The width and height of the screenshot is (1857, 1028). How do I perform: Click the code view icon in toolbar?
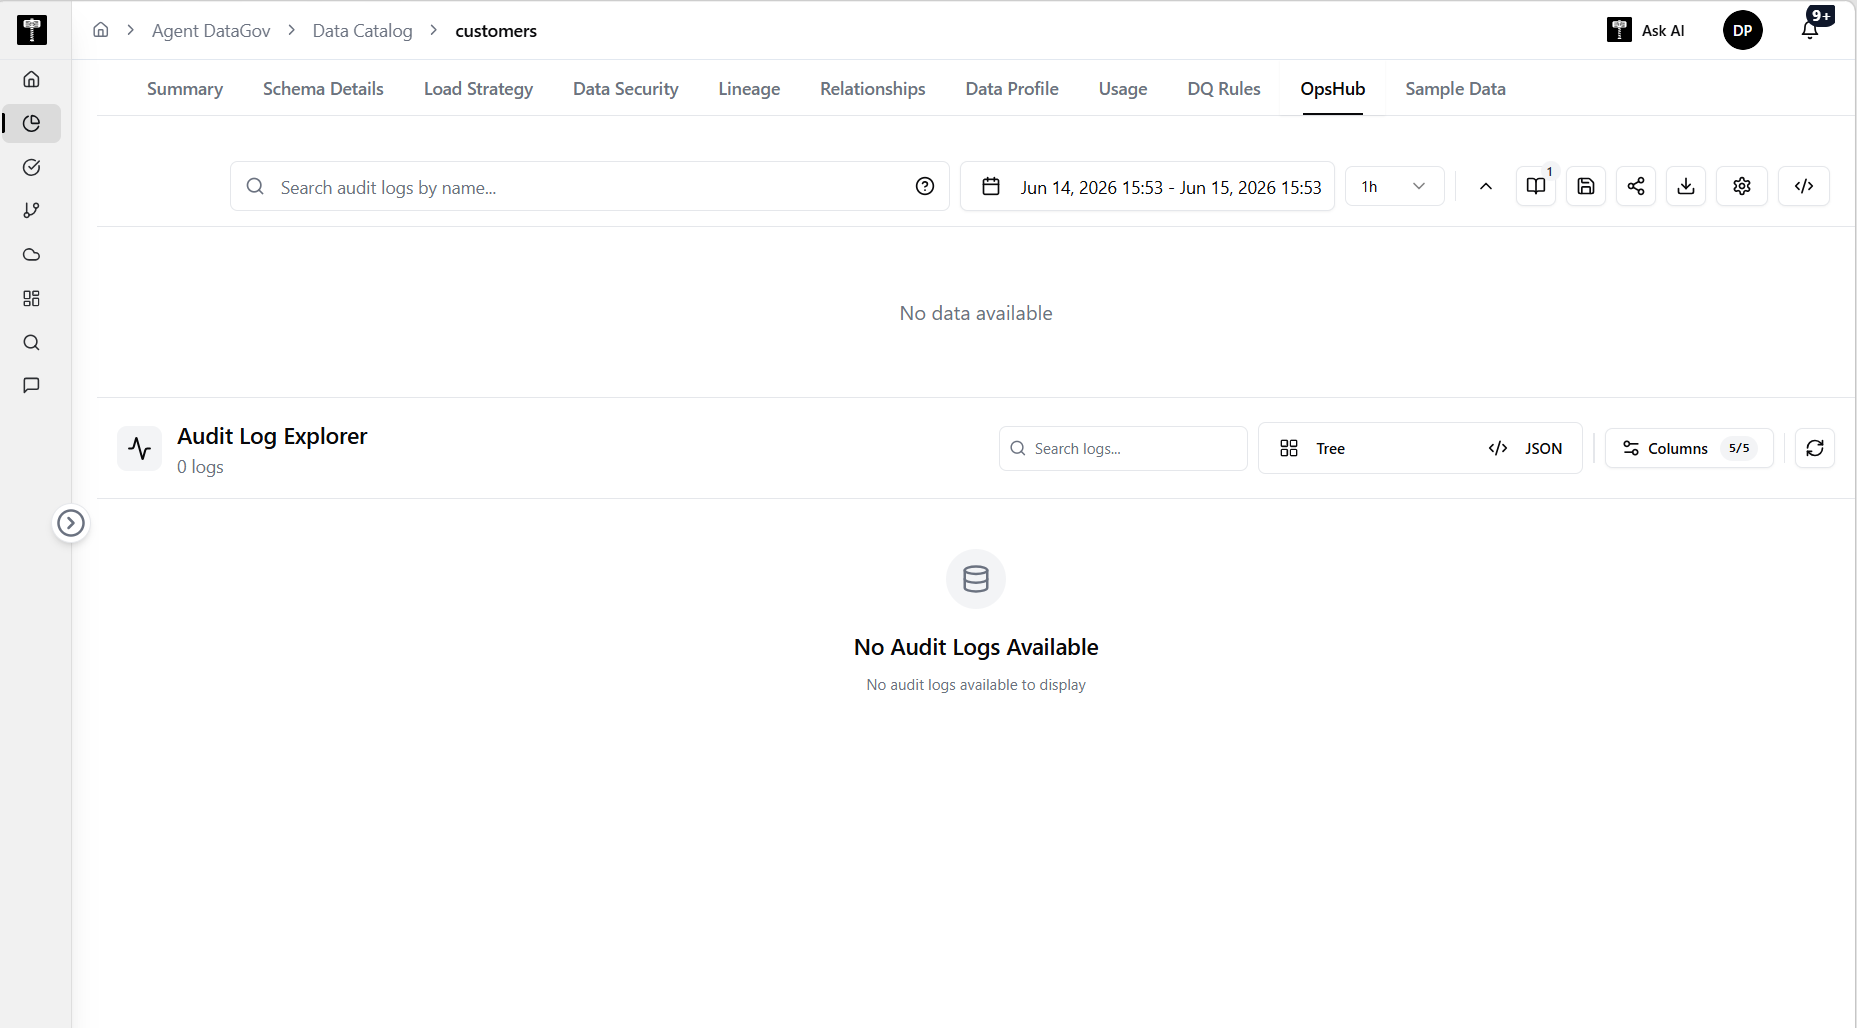(x=1804, y=186)
